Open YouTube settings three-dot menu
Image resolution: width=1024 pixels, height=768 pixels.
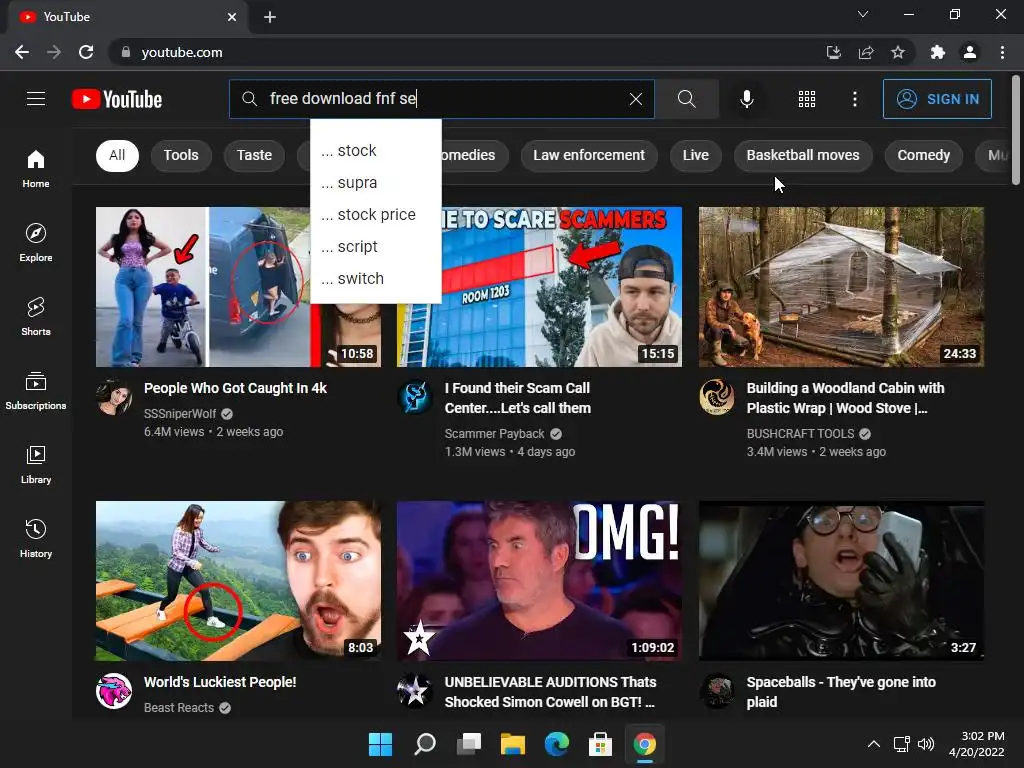click(x=855, y=99)
